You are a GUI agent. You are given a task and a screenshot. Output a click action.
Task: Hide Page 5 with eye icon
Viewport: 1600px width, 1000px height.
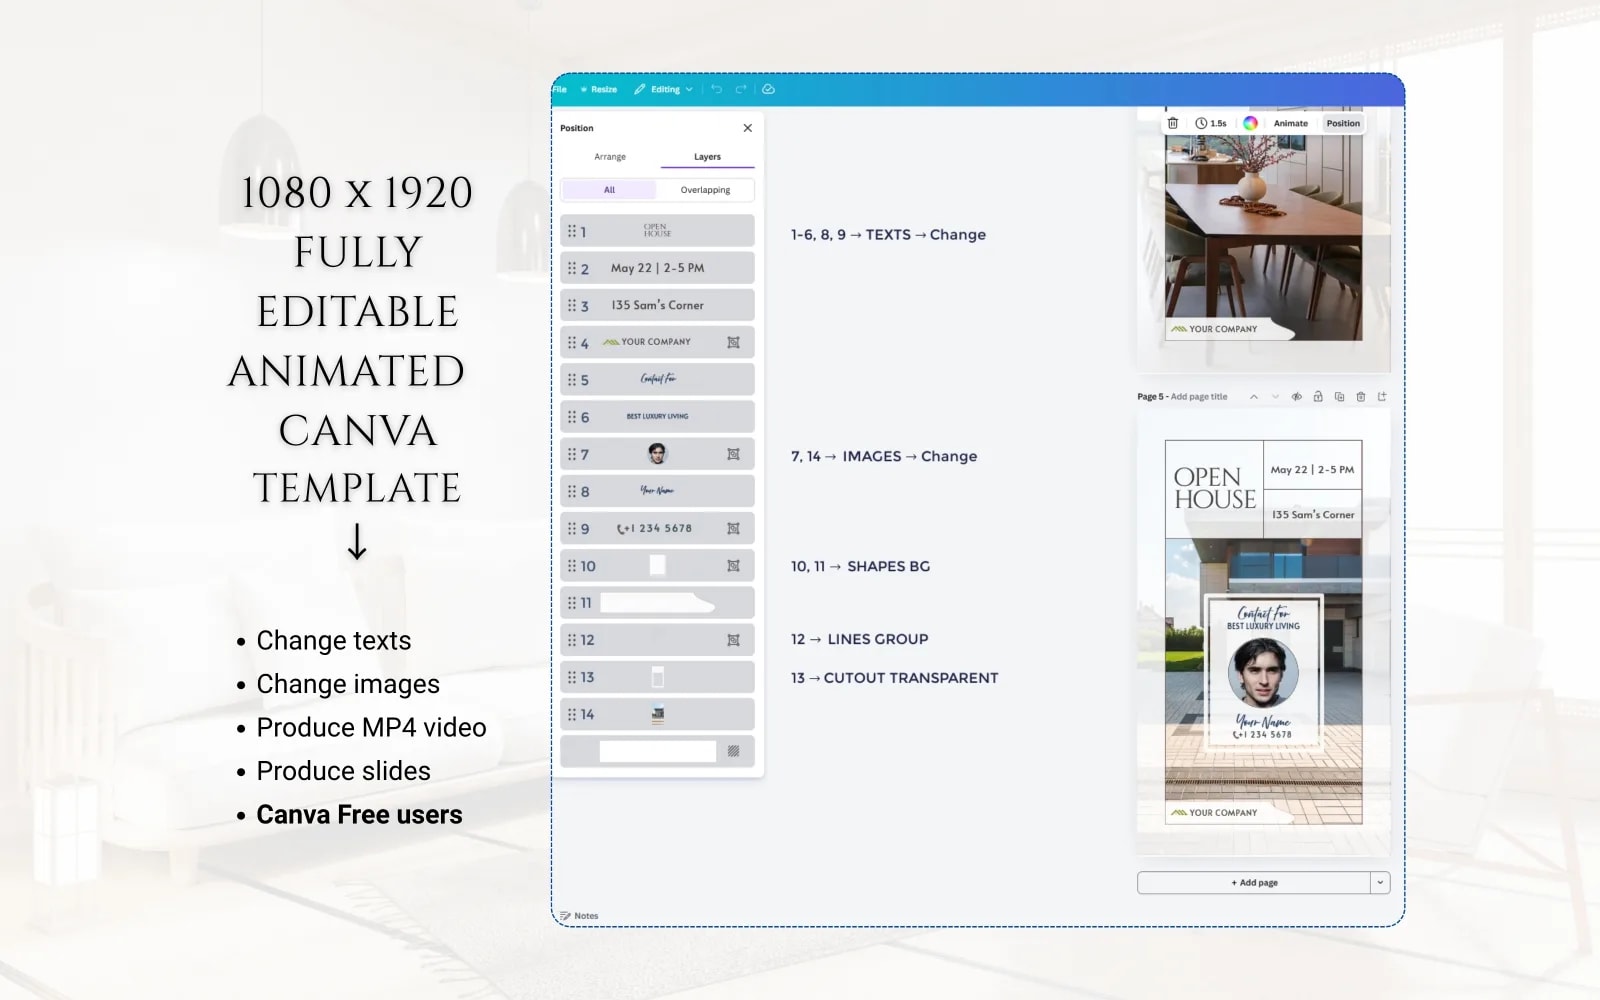pyautogui.click(x=1297, y=397)
